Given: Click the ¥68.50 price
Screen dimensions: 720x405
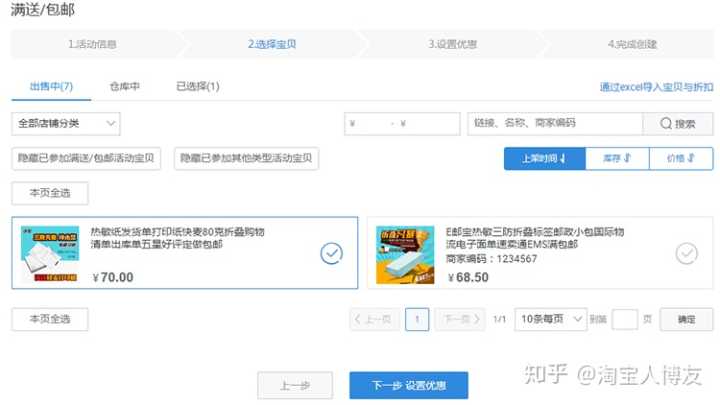Looking at the screenshot, I should tap(468, 277).
